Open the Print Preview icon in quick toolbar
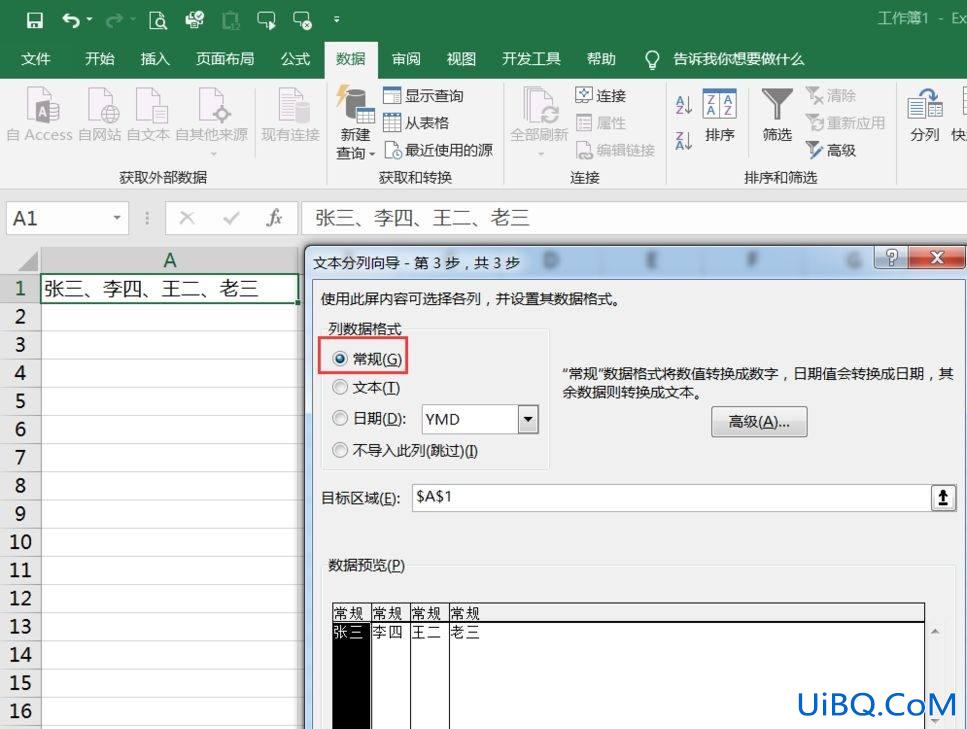The height and width of the screenshot is (729, 967). pos(158,20)
